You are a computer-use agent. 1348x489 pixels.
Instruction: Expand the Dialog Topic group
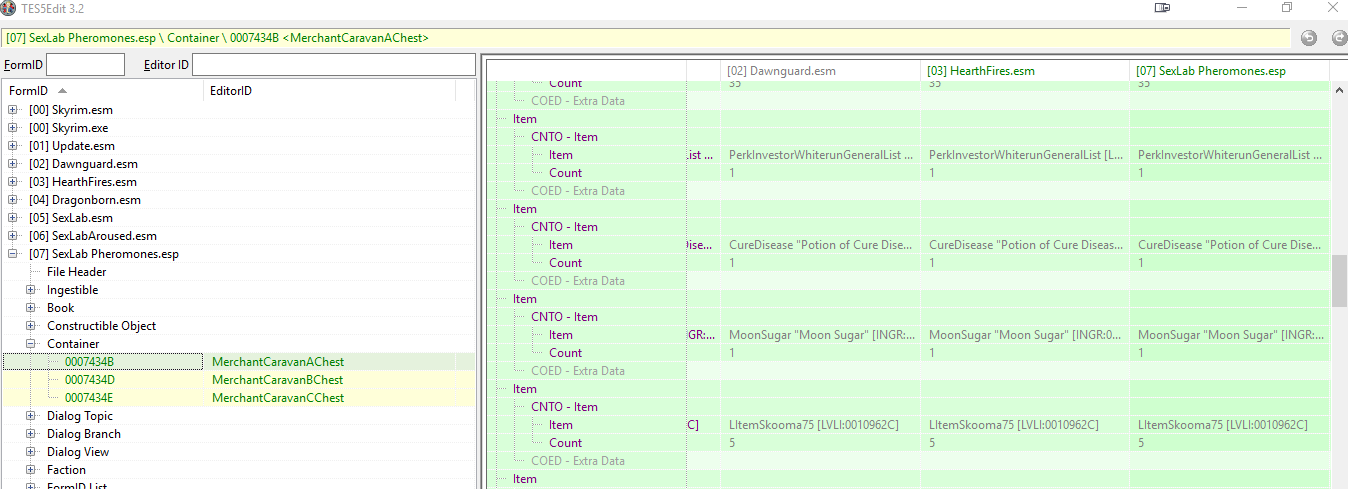coord(31,416)
